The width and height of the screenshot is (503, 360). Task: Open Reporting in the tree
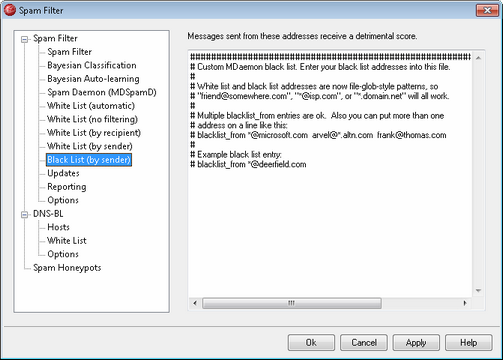coord(67,187)
